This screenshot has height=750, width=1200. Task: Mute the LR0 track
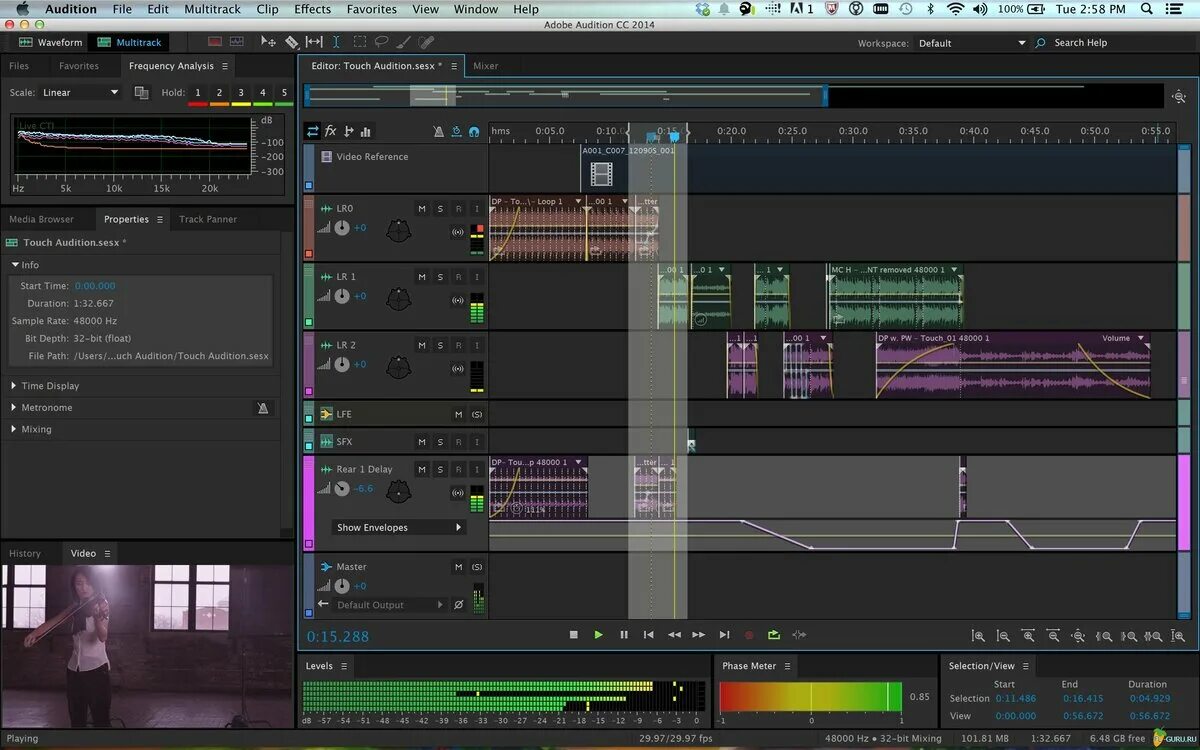pos(422,208)
